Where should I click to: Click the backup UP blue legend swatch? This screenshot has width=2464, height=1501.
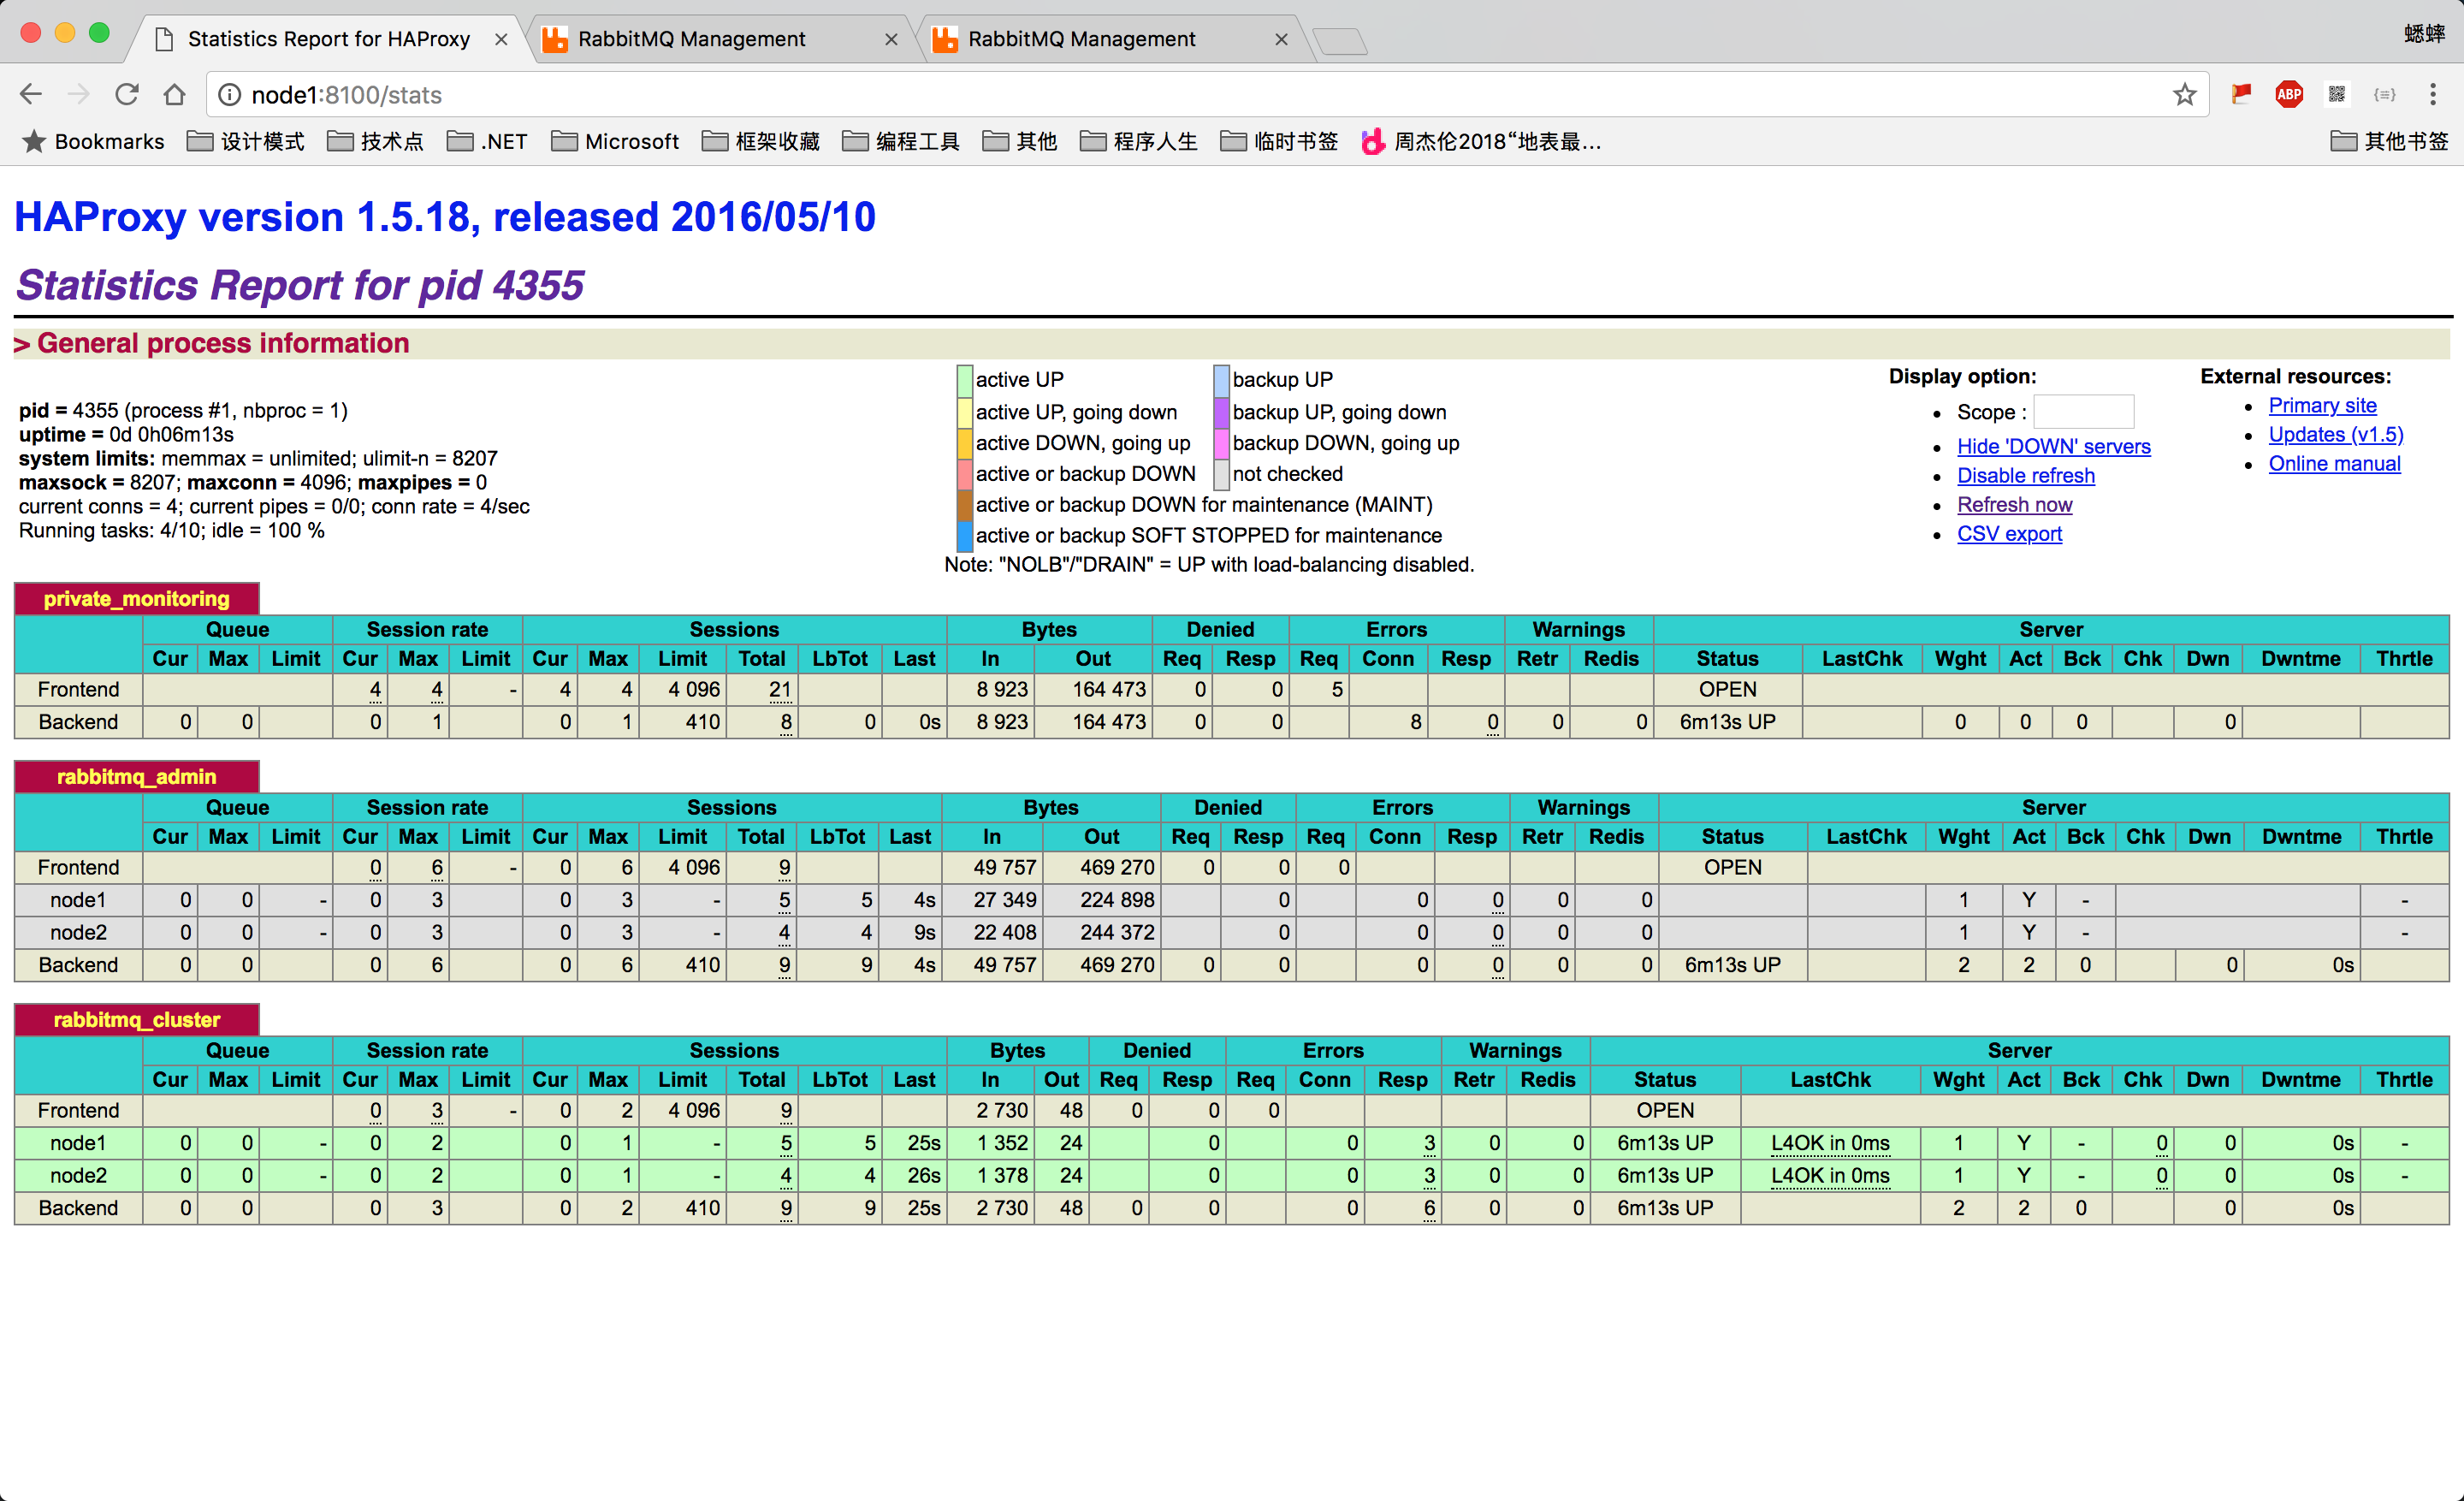pyautogui.click(x=1221, y=380)
